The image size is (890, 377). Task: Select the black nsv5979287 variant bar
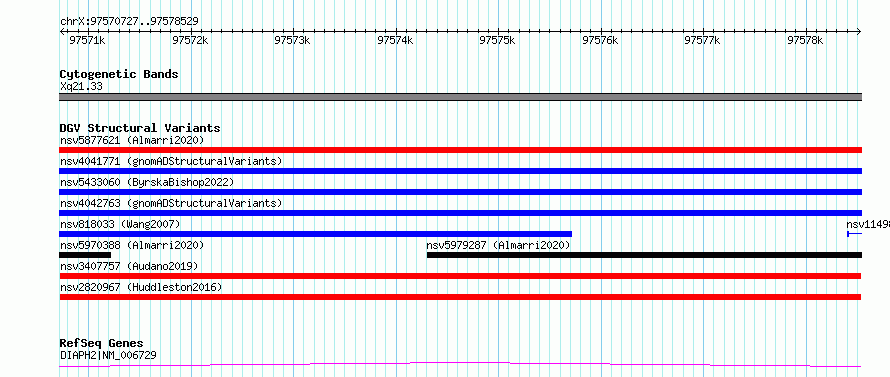644,255
